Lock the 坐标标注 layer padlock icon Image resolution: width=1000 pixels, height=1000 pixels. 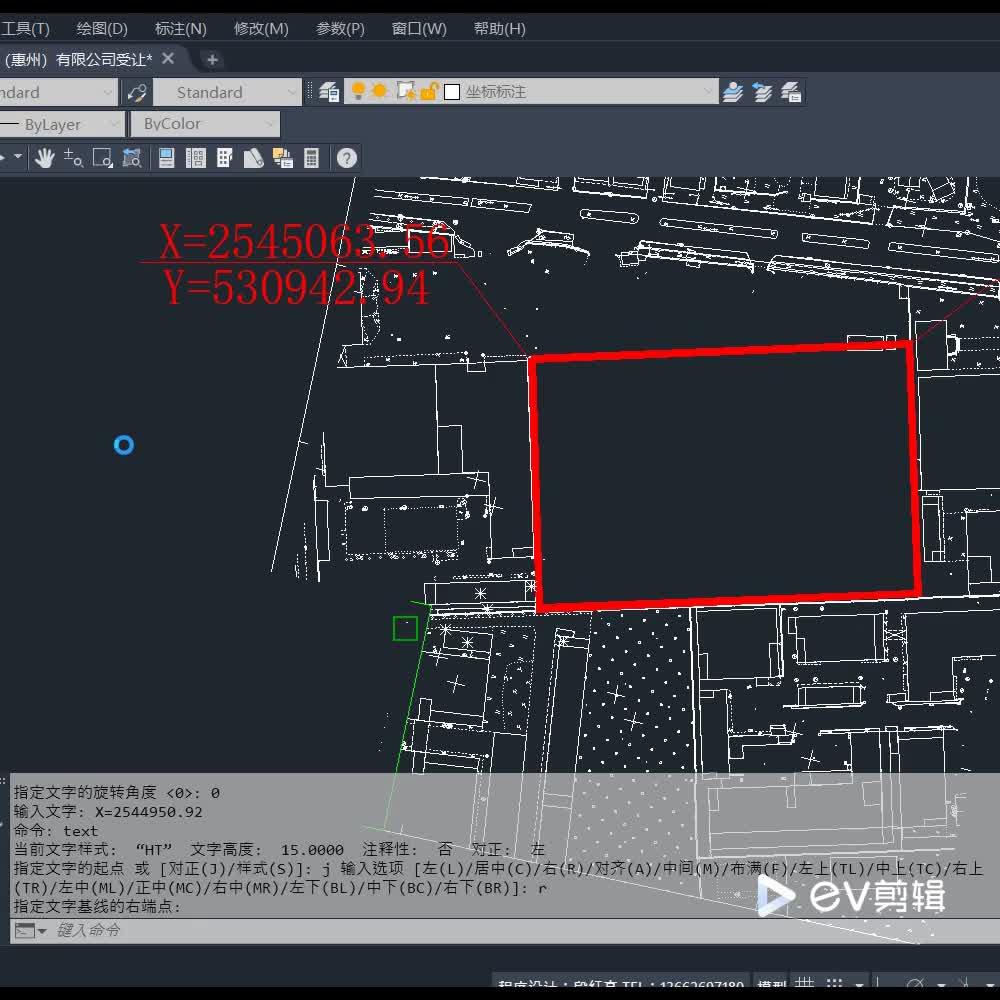(427, 91)
